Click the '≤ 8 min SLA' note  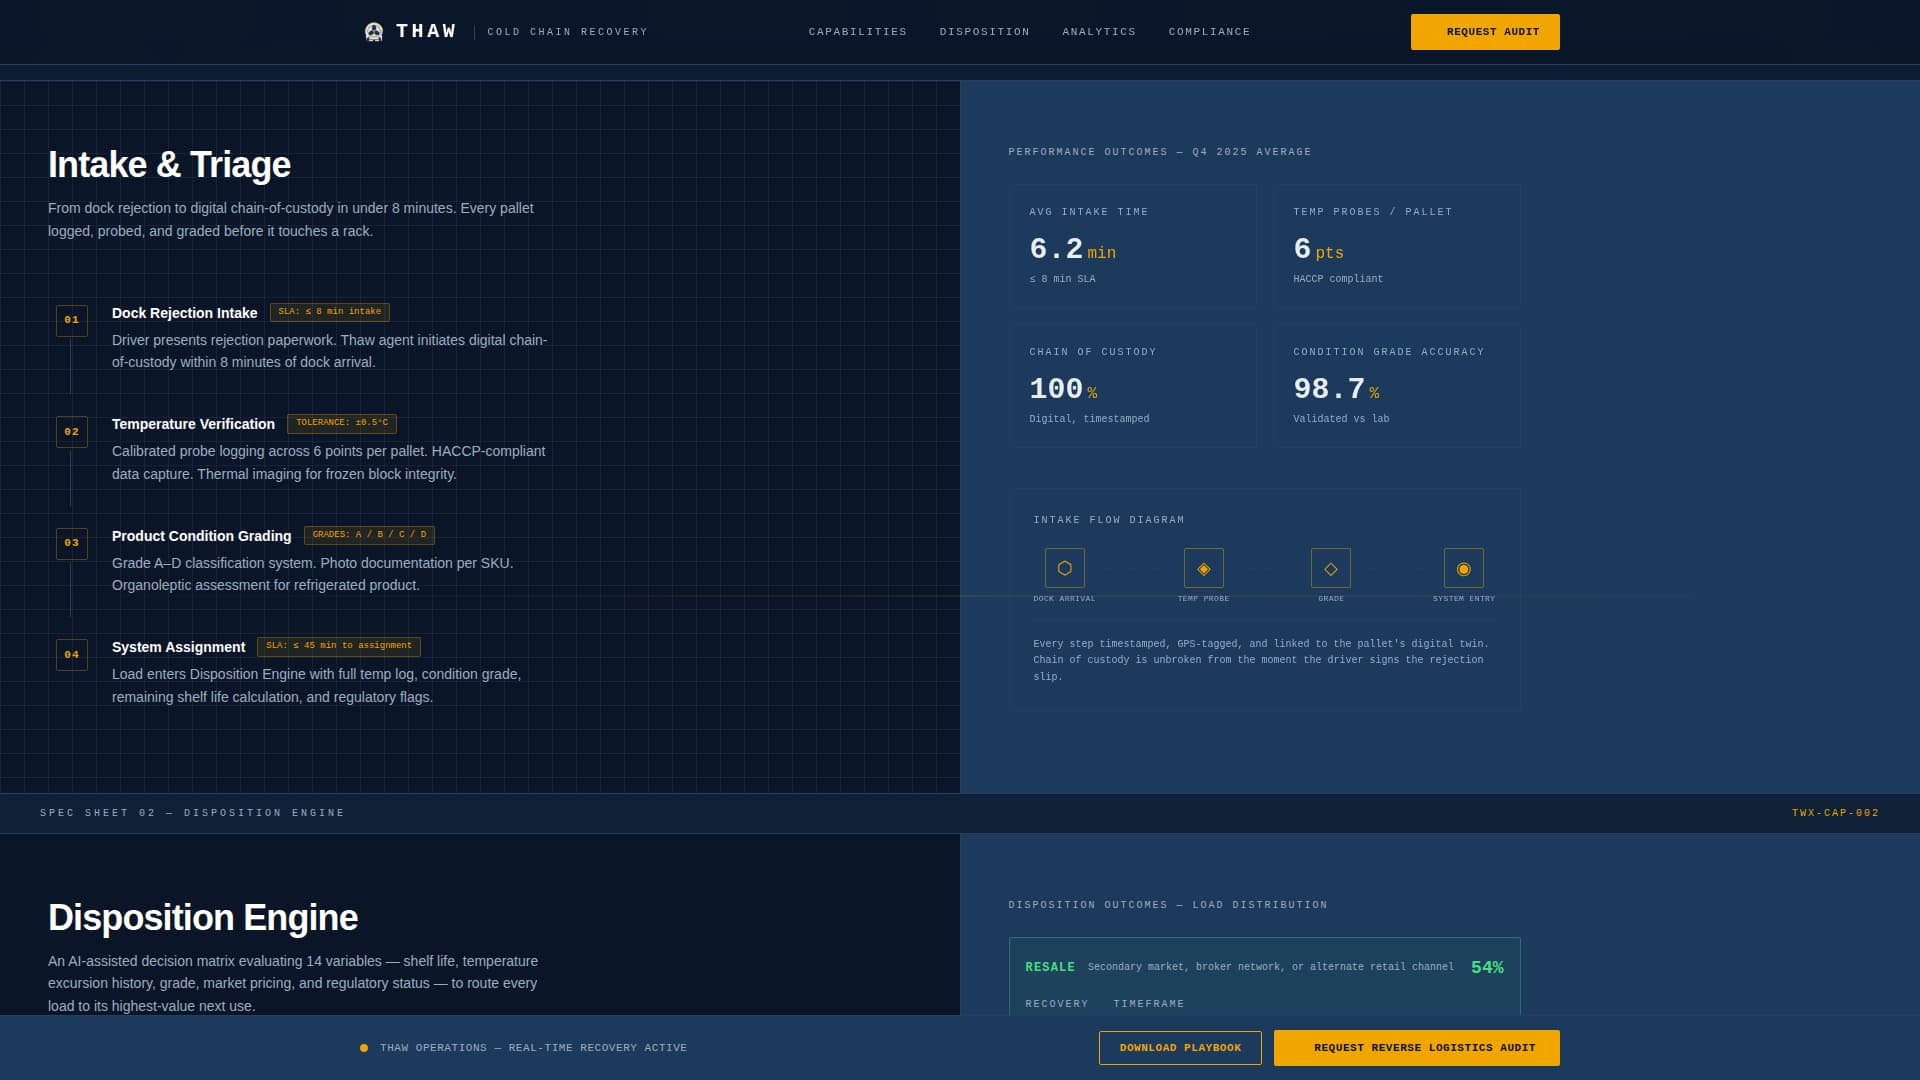(x=1062, y=279)
